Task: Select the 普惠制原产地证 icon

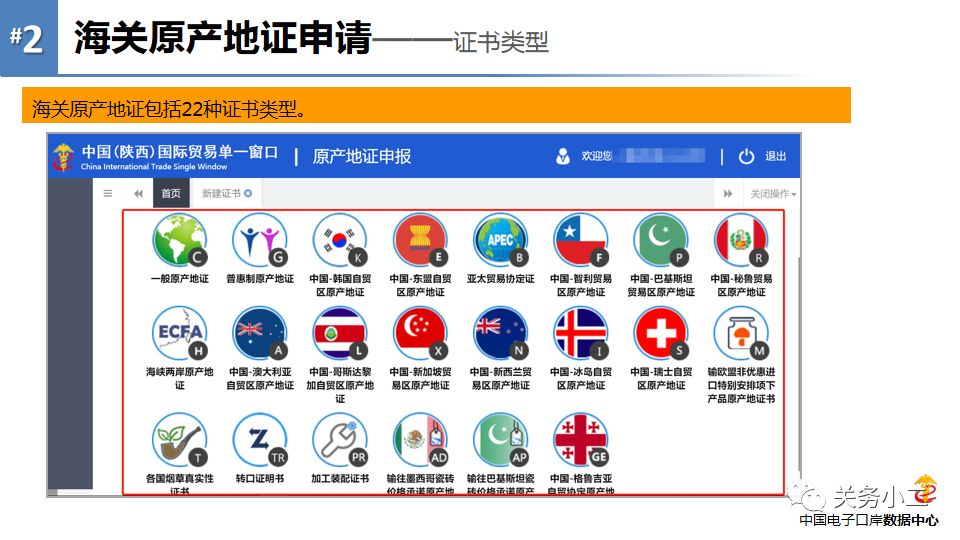Action: [x=260, y=240]
